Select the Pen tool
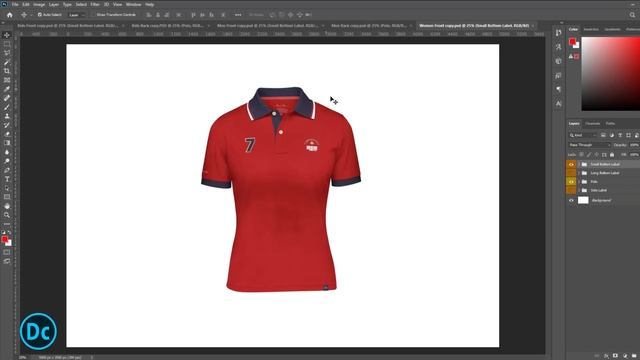The height and width of the screenshot is (360, 640). point(7,170)
